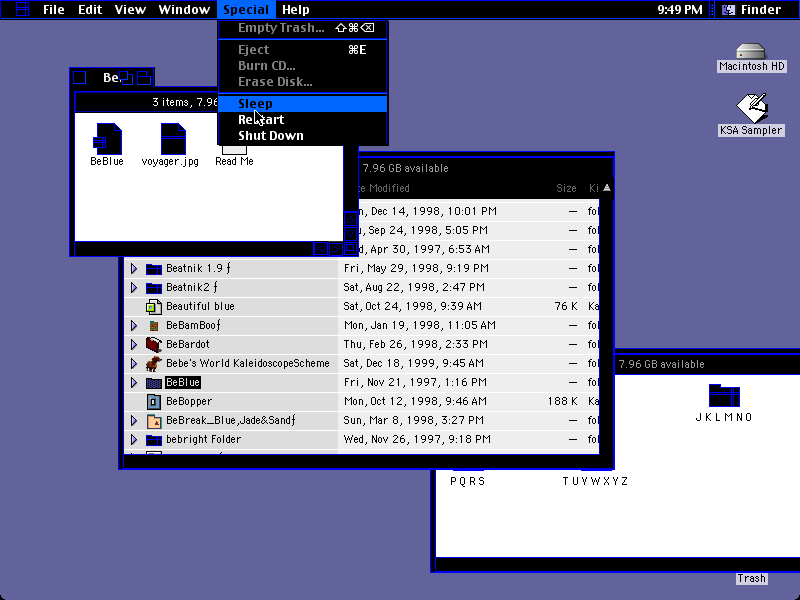Click the date Wed, Nov 26, 1997, 9:18 PM
The width and height of the screenshot is (800, 600).
417,440
